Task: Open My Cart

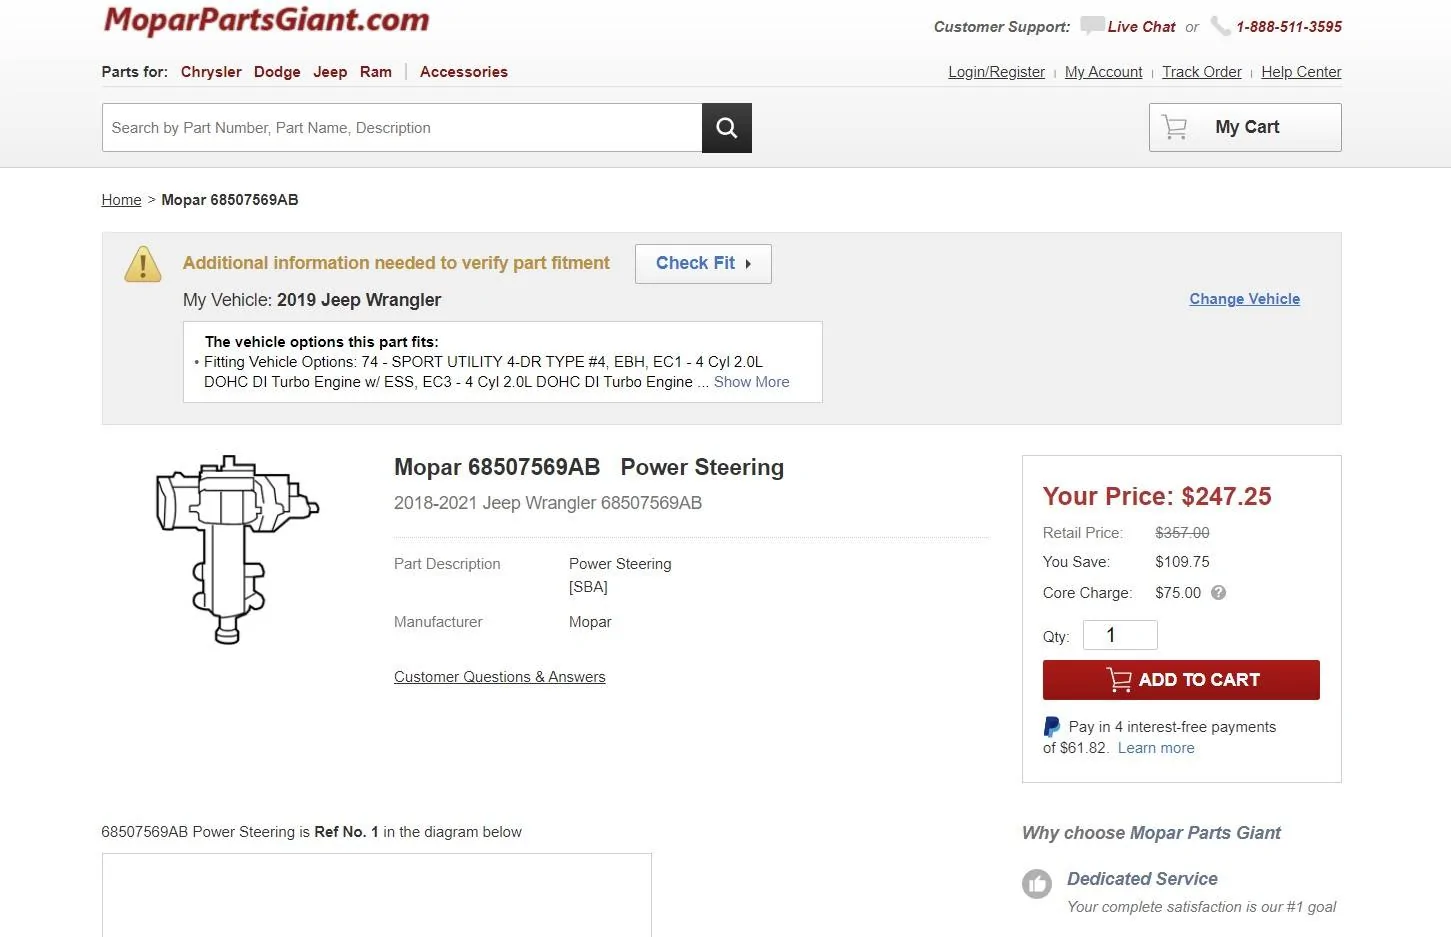Action: click(x=1245, y=127)
